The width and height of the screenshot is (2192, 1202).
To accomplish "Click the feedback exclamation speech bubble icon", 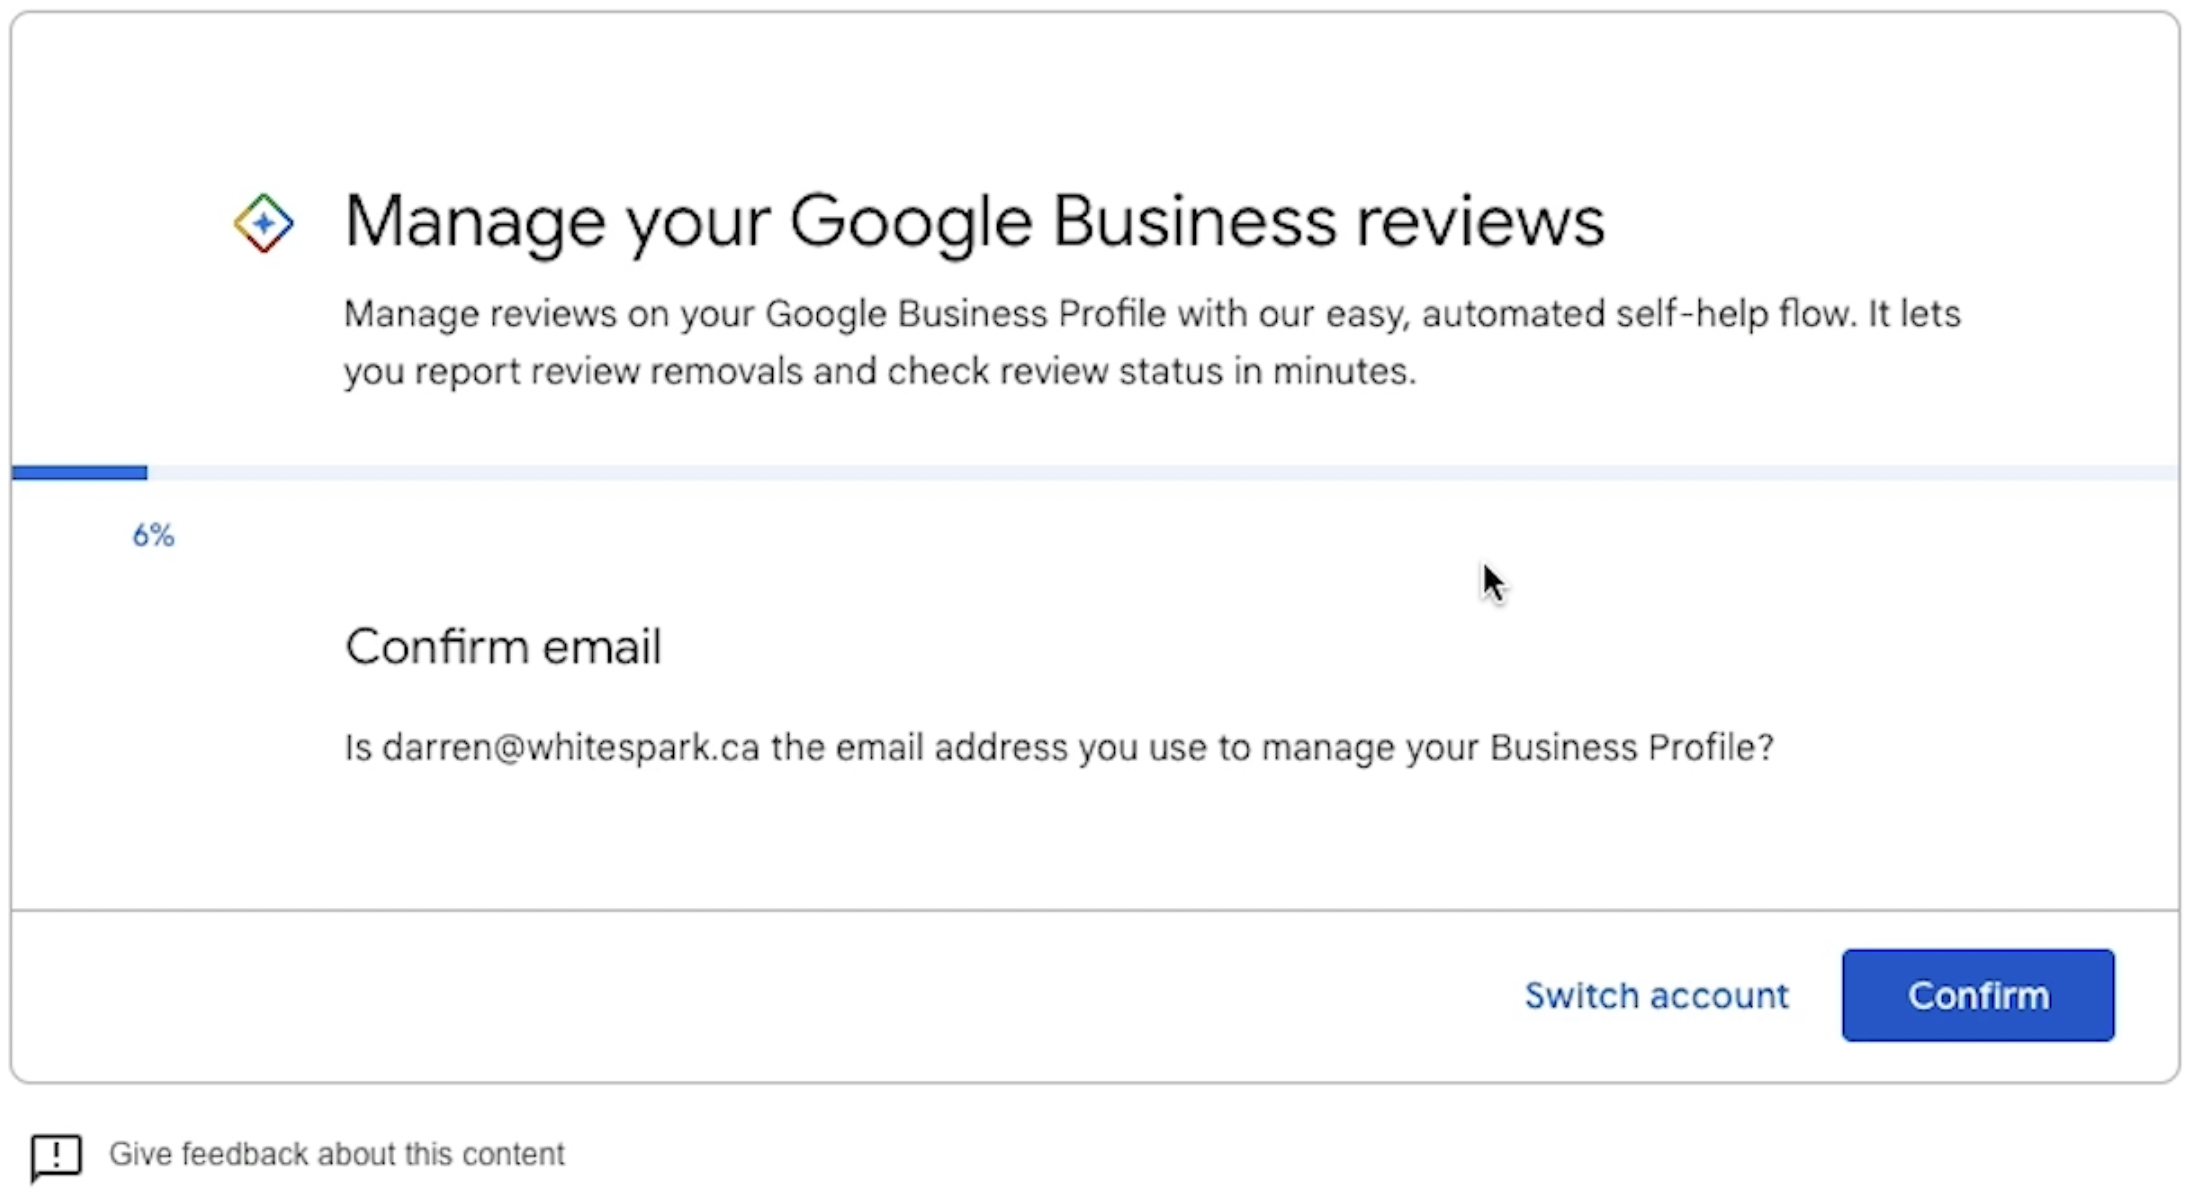I will tap(56, 1157).
